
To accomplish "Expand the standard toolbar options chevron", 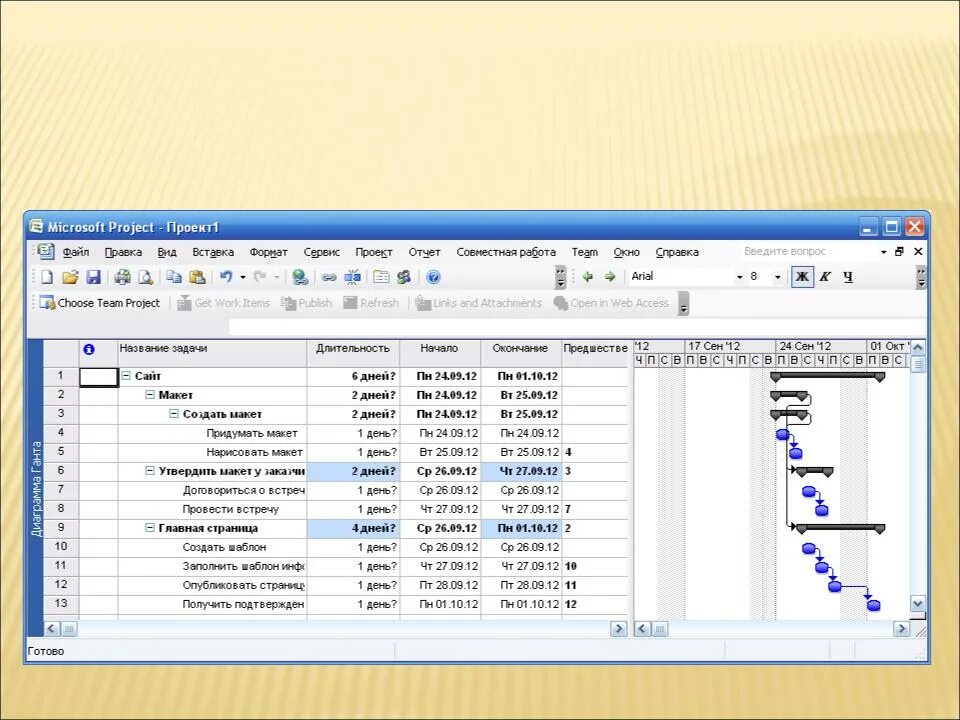I will pyautogui.click(x=560, y=277).
